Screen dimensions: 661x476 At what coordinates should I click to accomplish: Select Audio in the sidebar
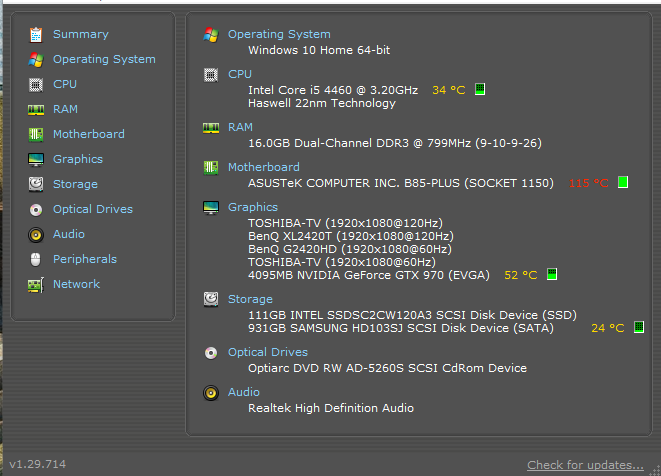69,234
